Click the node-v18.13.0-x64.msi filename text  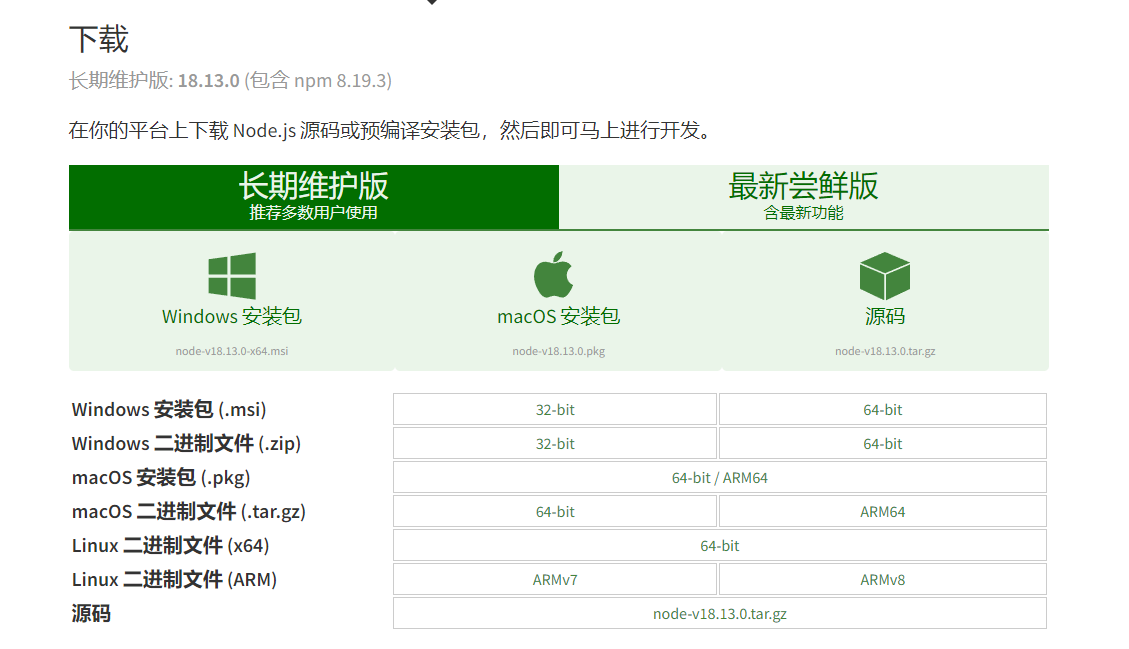pos(232,351)
